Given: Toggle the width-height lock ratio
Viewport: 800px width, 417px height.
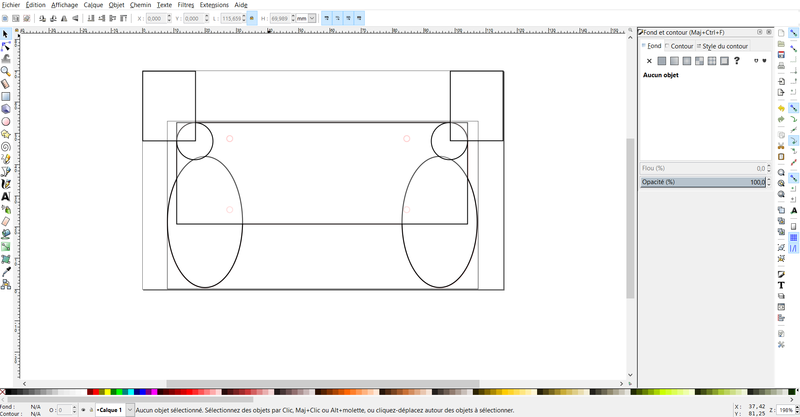Looking at the screenshot, I should coord(251,18).
